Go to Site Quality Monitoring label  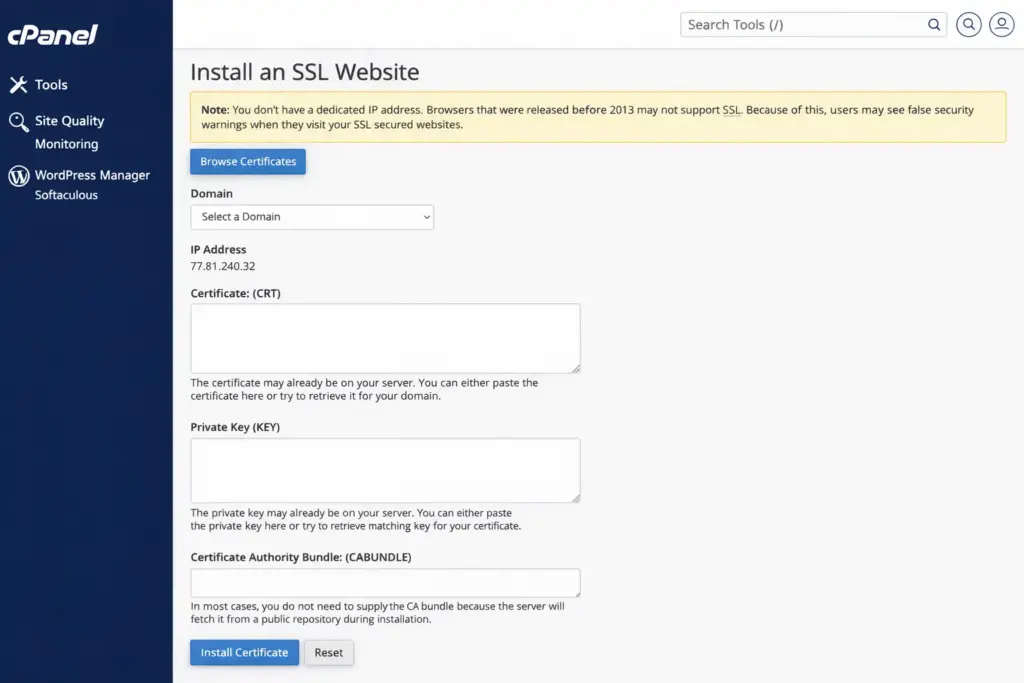69,131
